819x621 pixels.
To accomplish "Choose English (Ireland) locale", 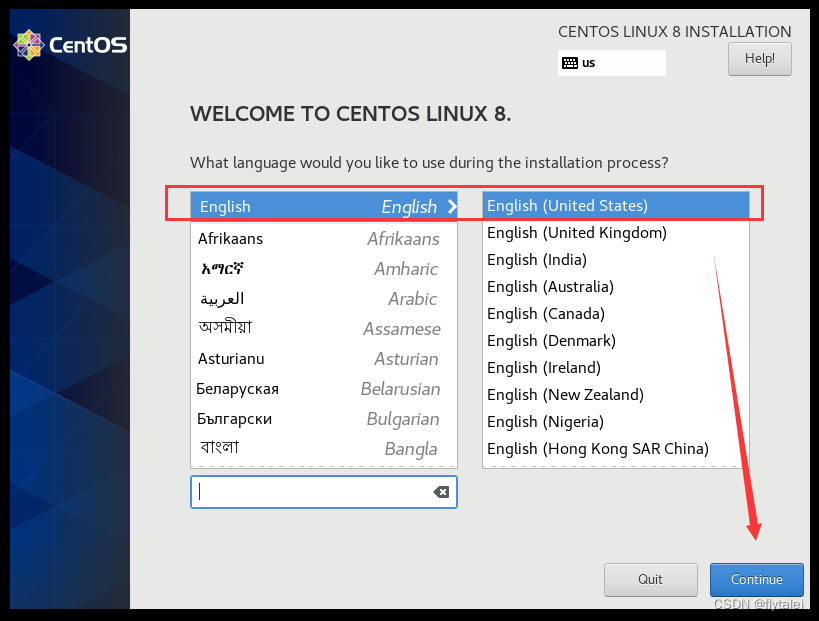I will (616, 368).
